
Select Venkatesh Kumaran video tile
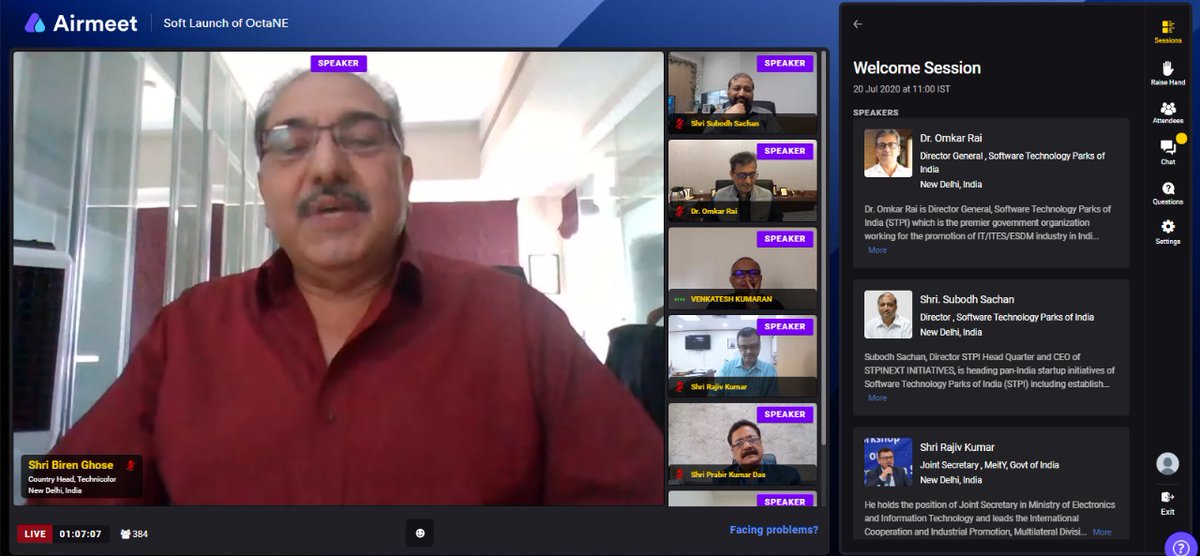[x=742, y=267]
